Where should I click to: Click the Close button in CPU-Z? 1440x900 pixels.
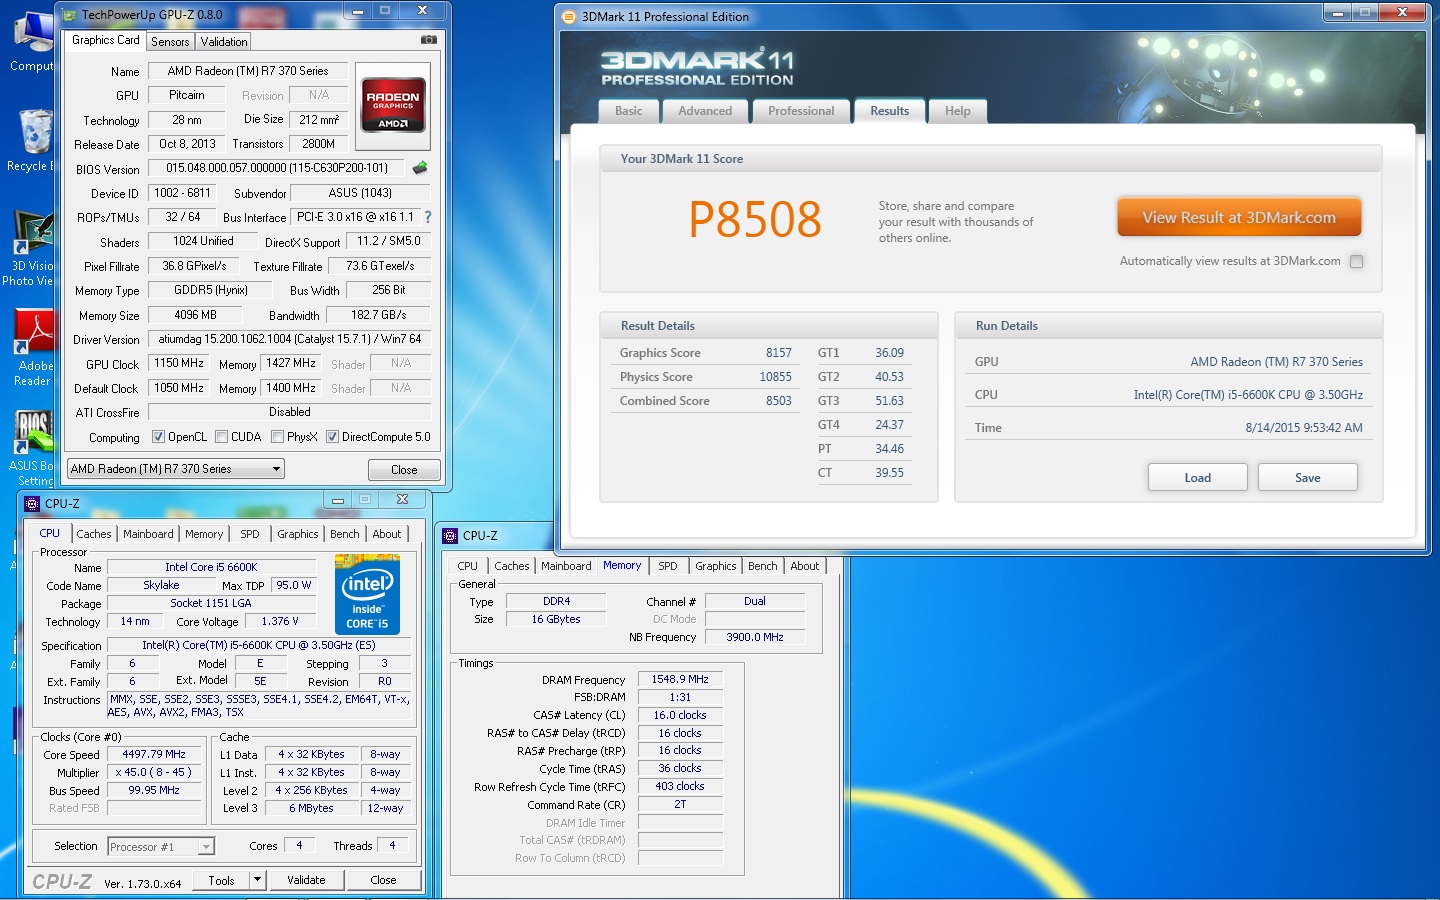click(383, 880)
